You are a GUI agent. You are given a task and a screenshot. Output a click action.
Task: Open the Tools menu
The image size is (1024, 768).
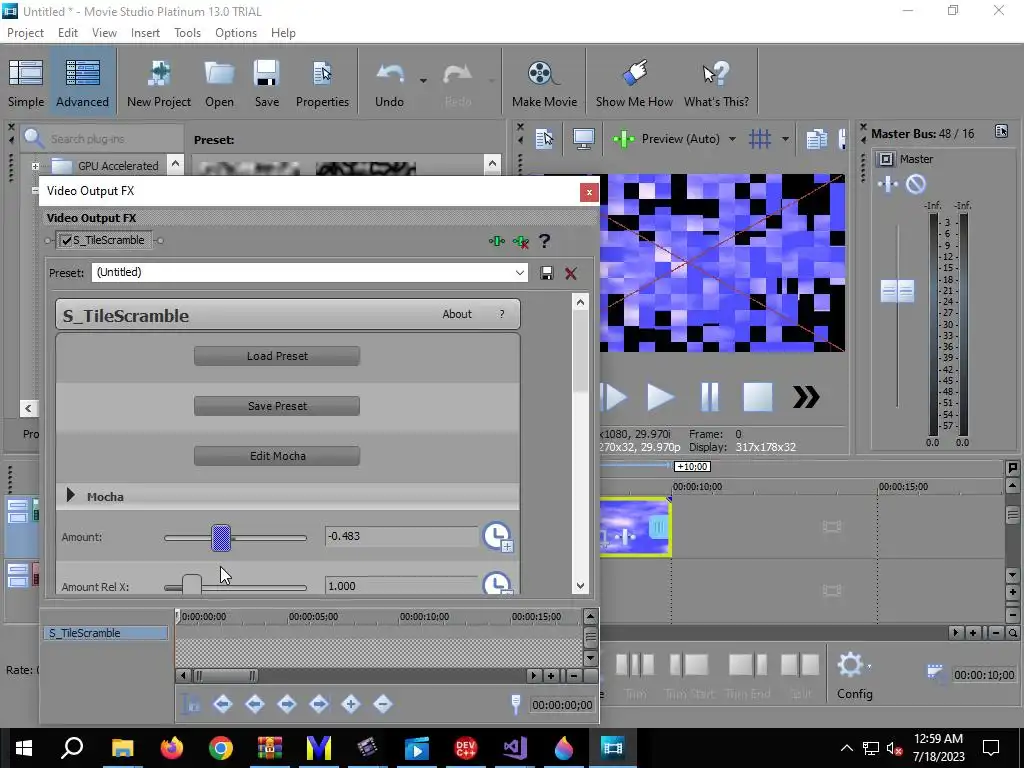187,33
